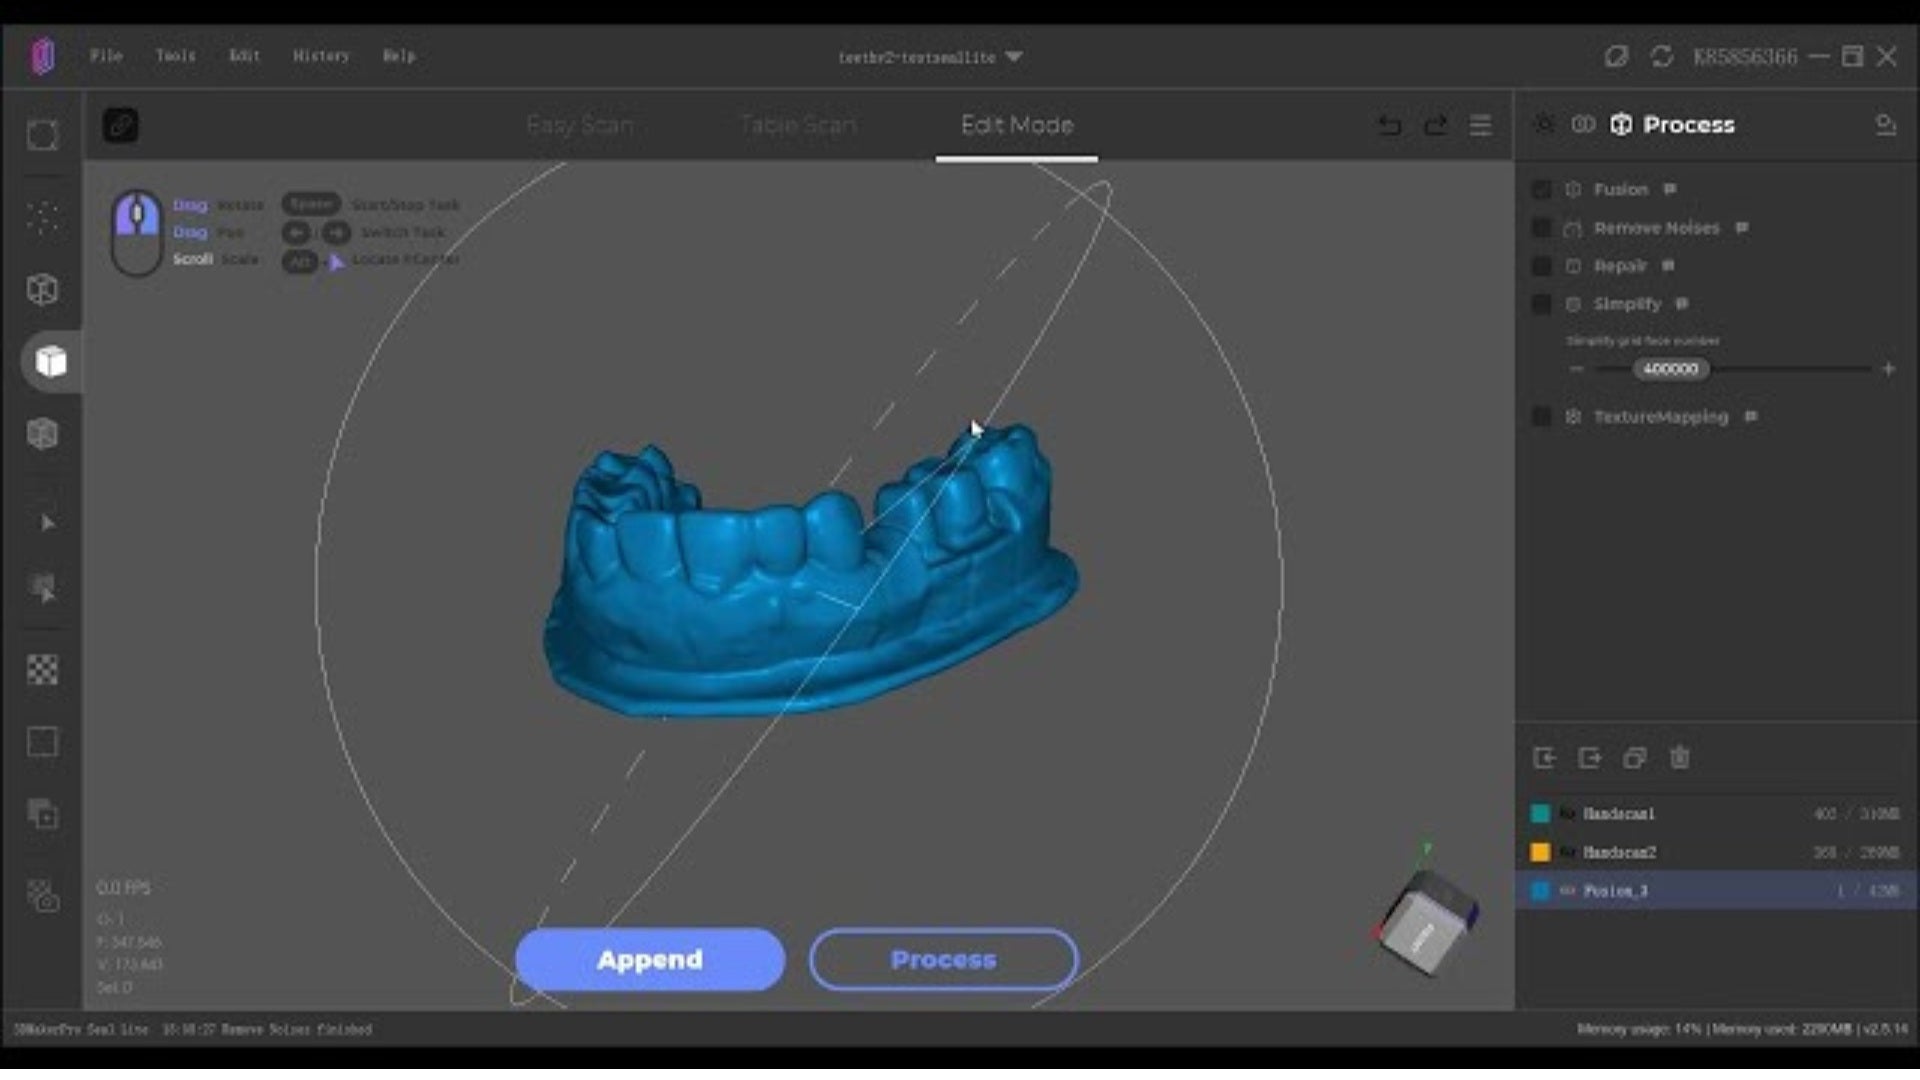Image resolution: width=1920 pixels, height=1080 pixels.
Task: Enable the Fusion checkbox
Action: [1542, 190]
